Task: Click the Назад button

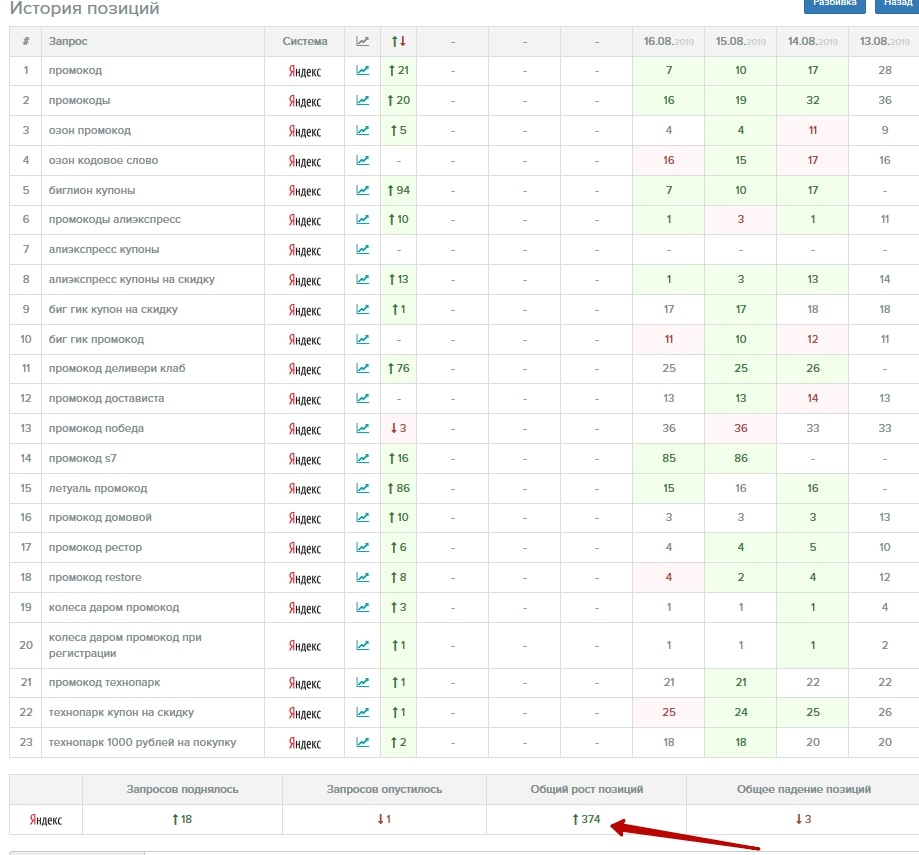Action: 897,5
